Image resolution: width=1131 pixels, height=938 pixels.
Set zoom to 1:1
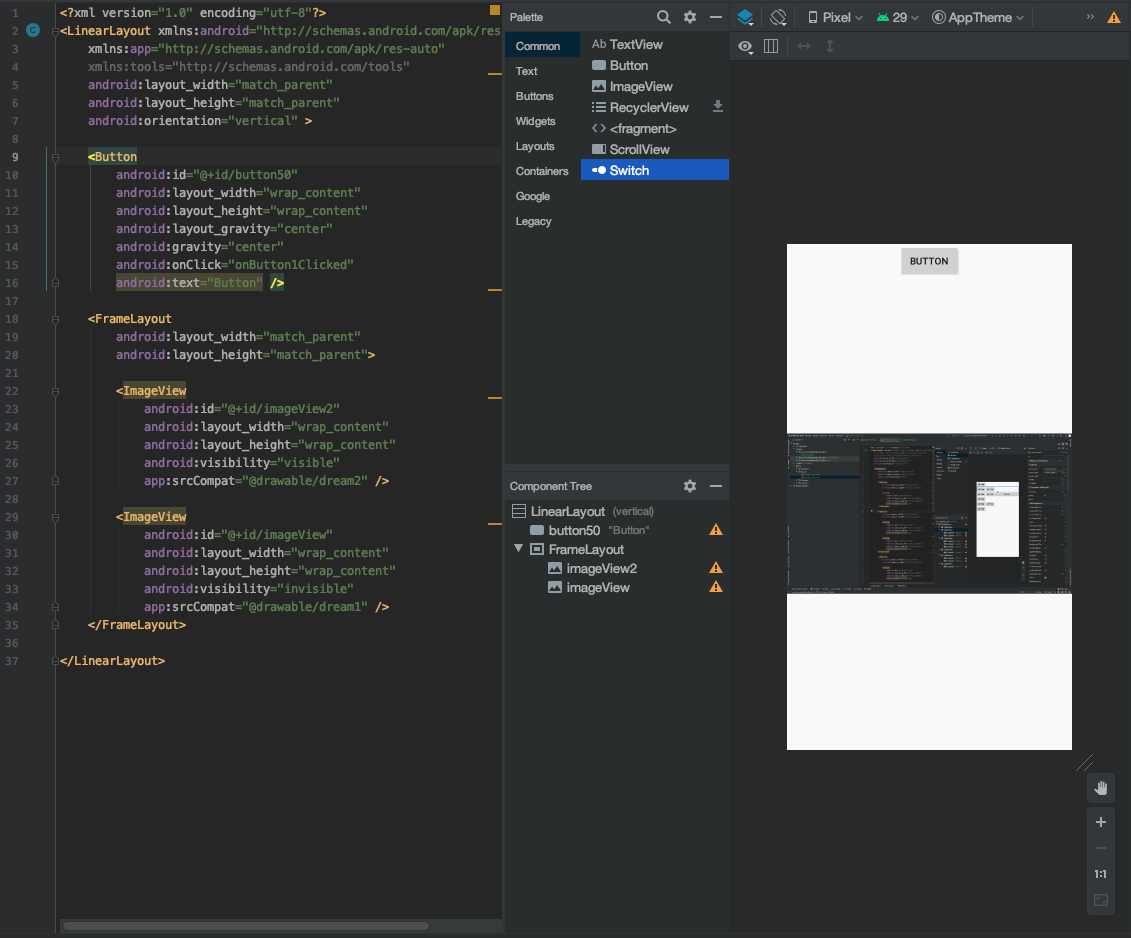pyautogui.click(x=1101, y=874)
